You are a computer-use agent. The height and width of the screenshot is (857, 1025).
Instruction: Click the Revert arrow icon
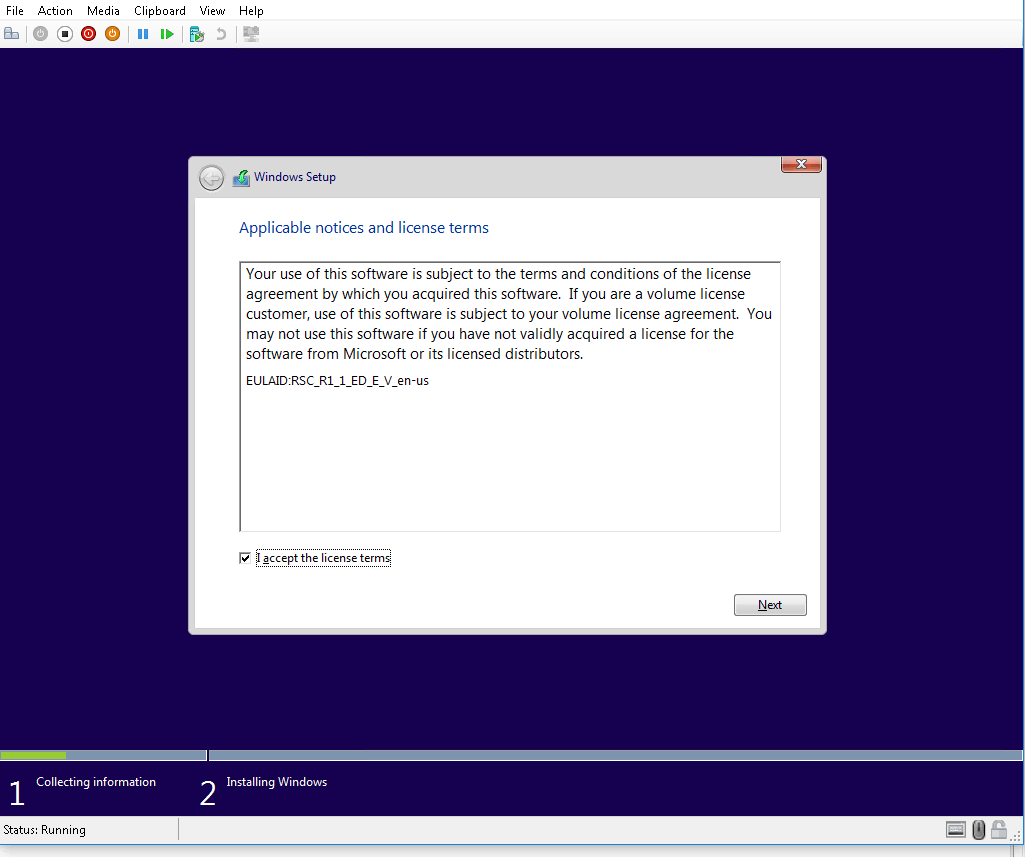coord(221,34)
